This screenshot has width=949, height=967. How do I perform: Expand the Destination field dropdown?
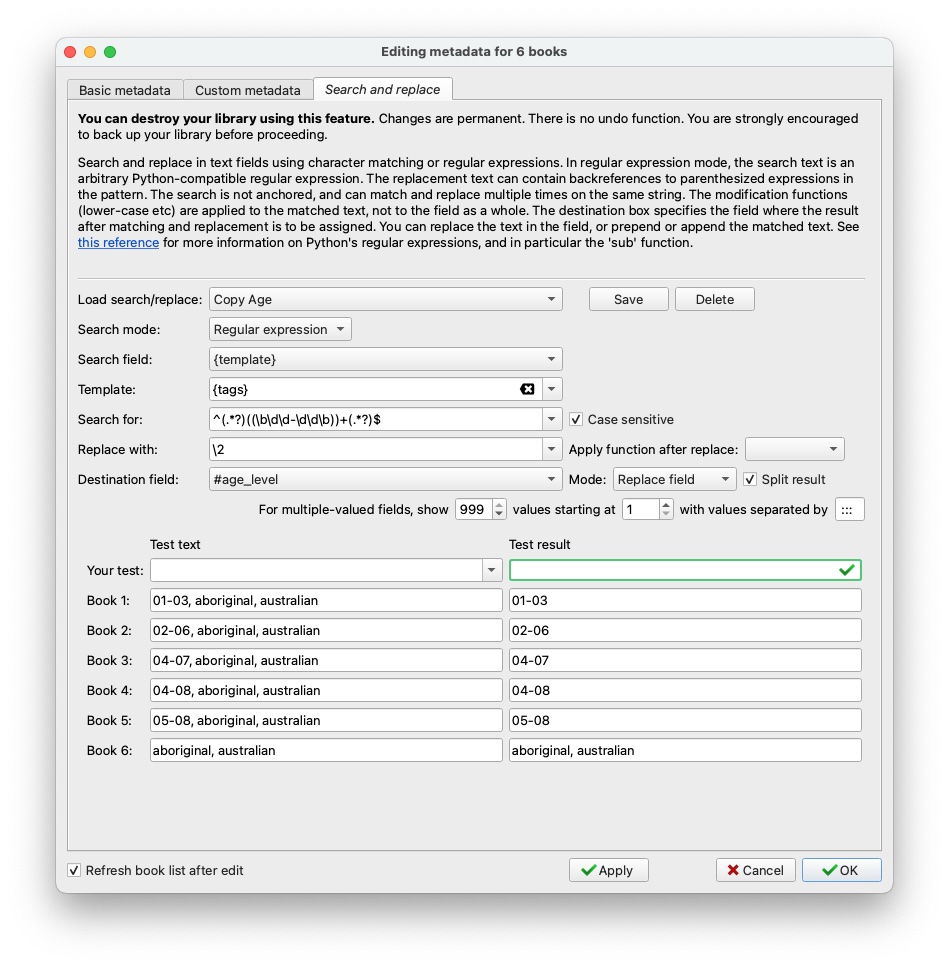[x=385, y=479]
